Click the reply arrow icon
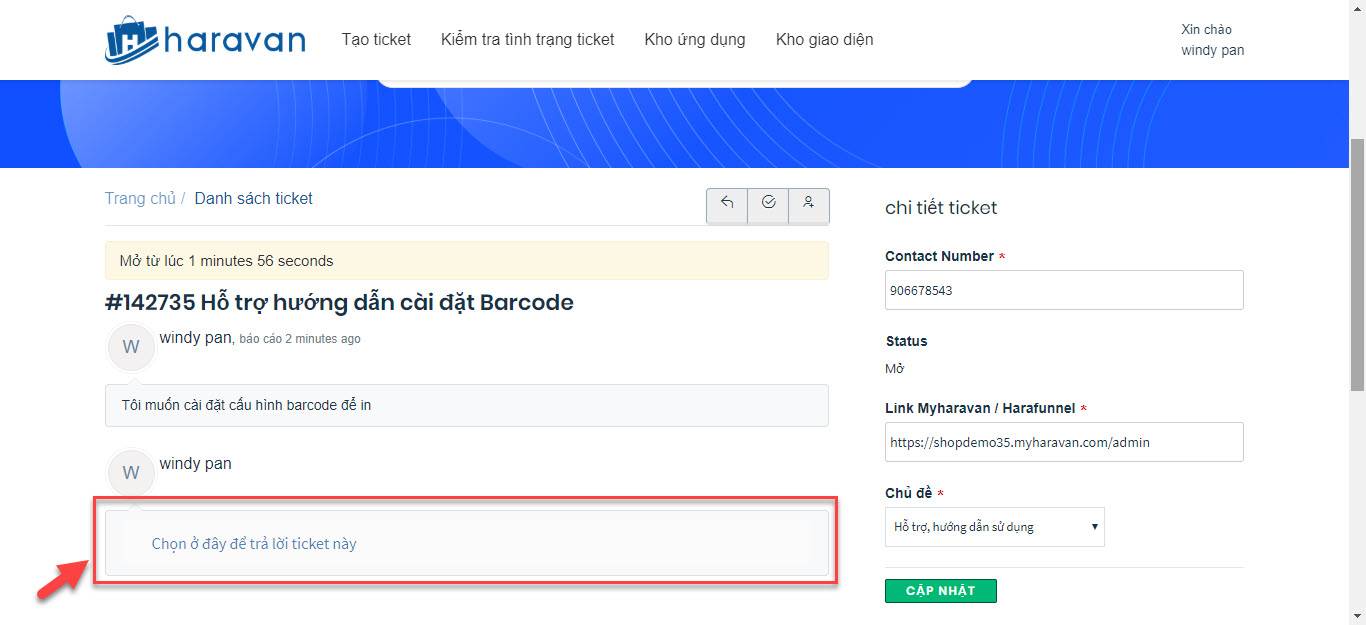 pos(727,203)
